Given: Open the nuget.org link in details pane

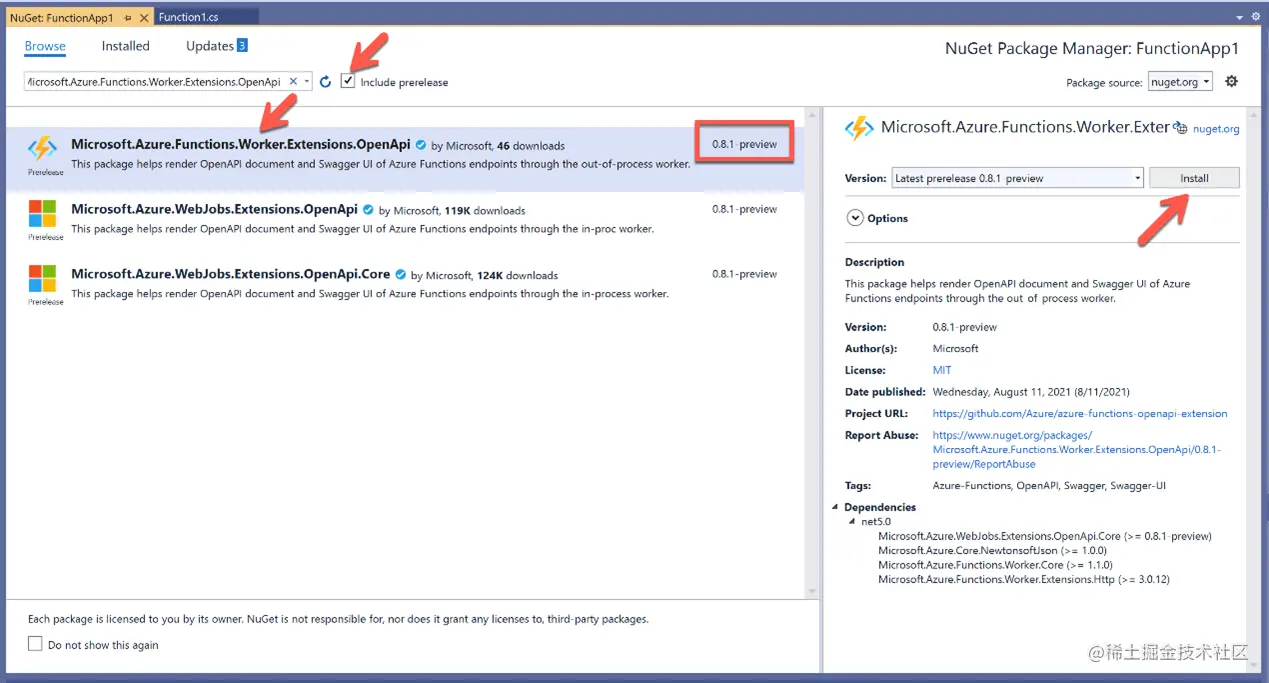Looking at the screenshot, I should point(1216,129).
